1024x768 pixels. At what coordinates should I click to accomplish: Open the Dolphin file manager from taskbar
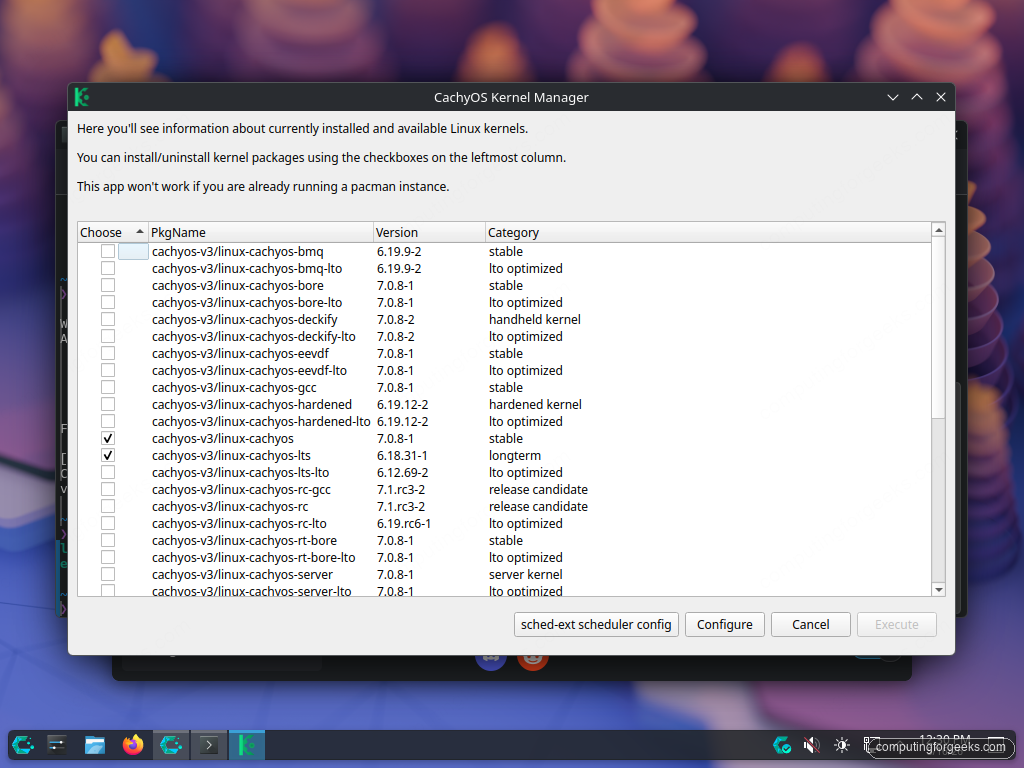95,745
